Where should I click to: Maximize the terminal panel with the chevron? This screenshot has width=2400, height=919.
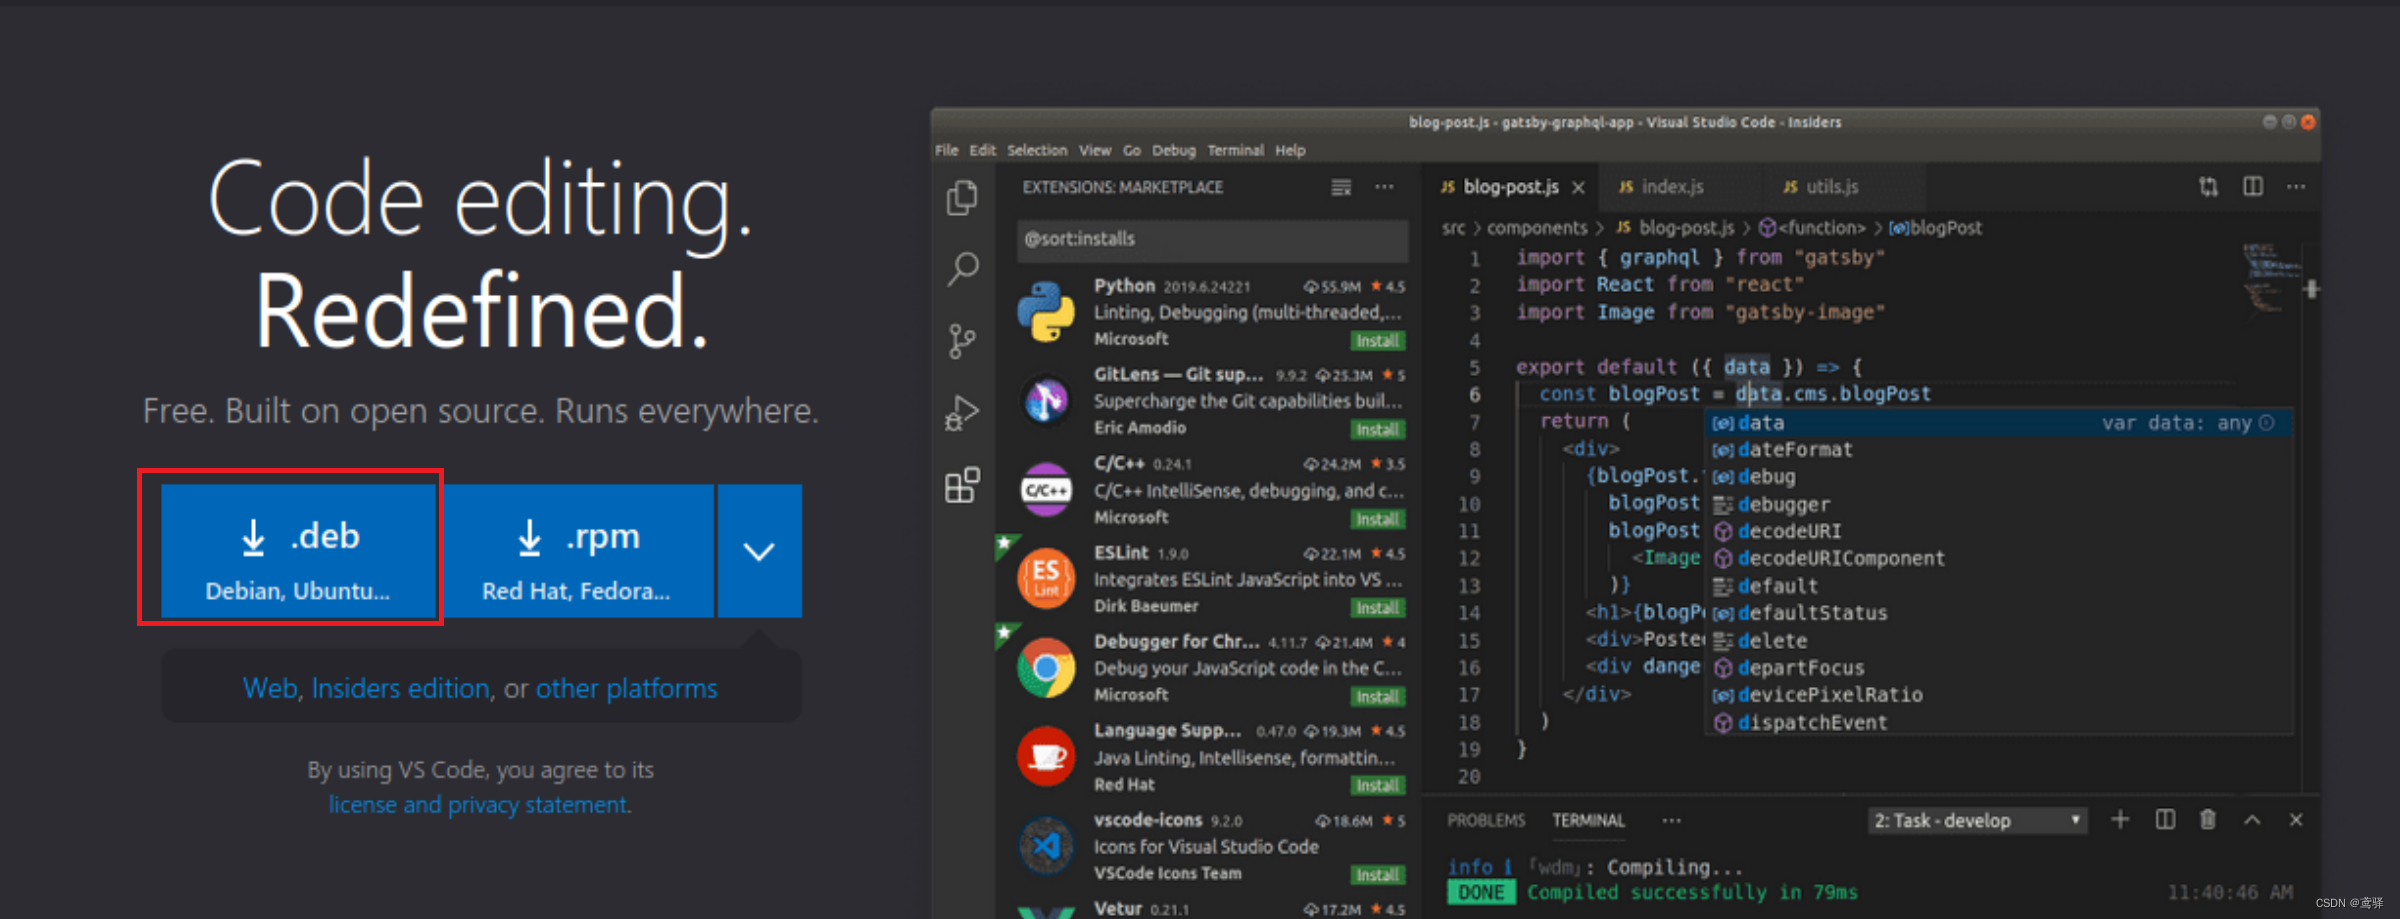click(2252, 820)
